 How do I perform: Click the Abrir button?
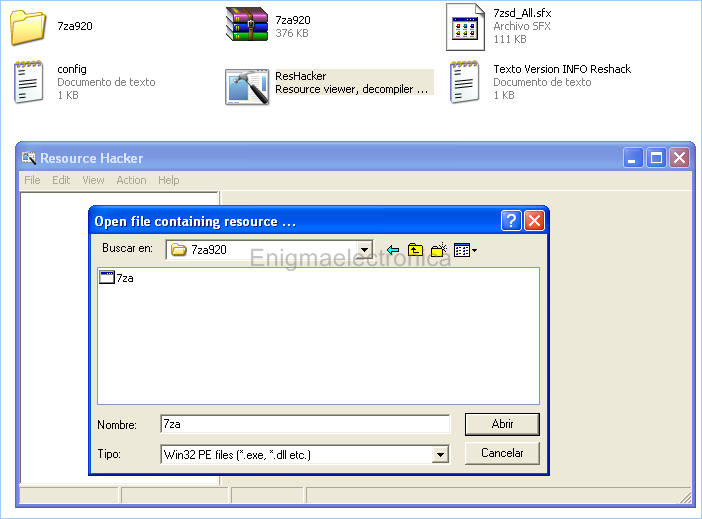coord(502,424)
